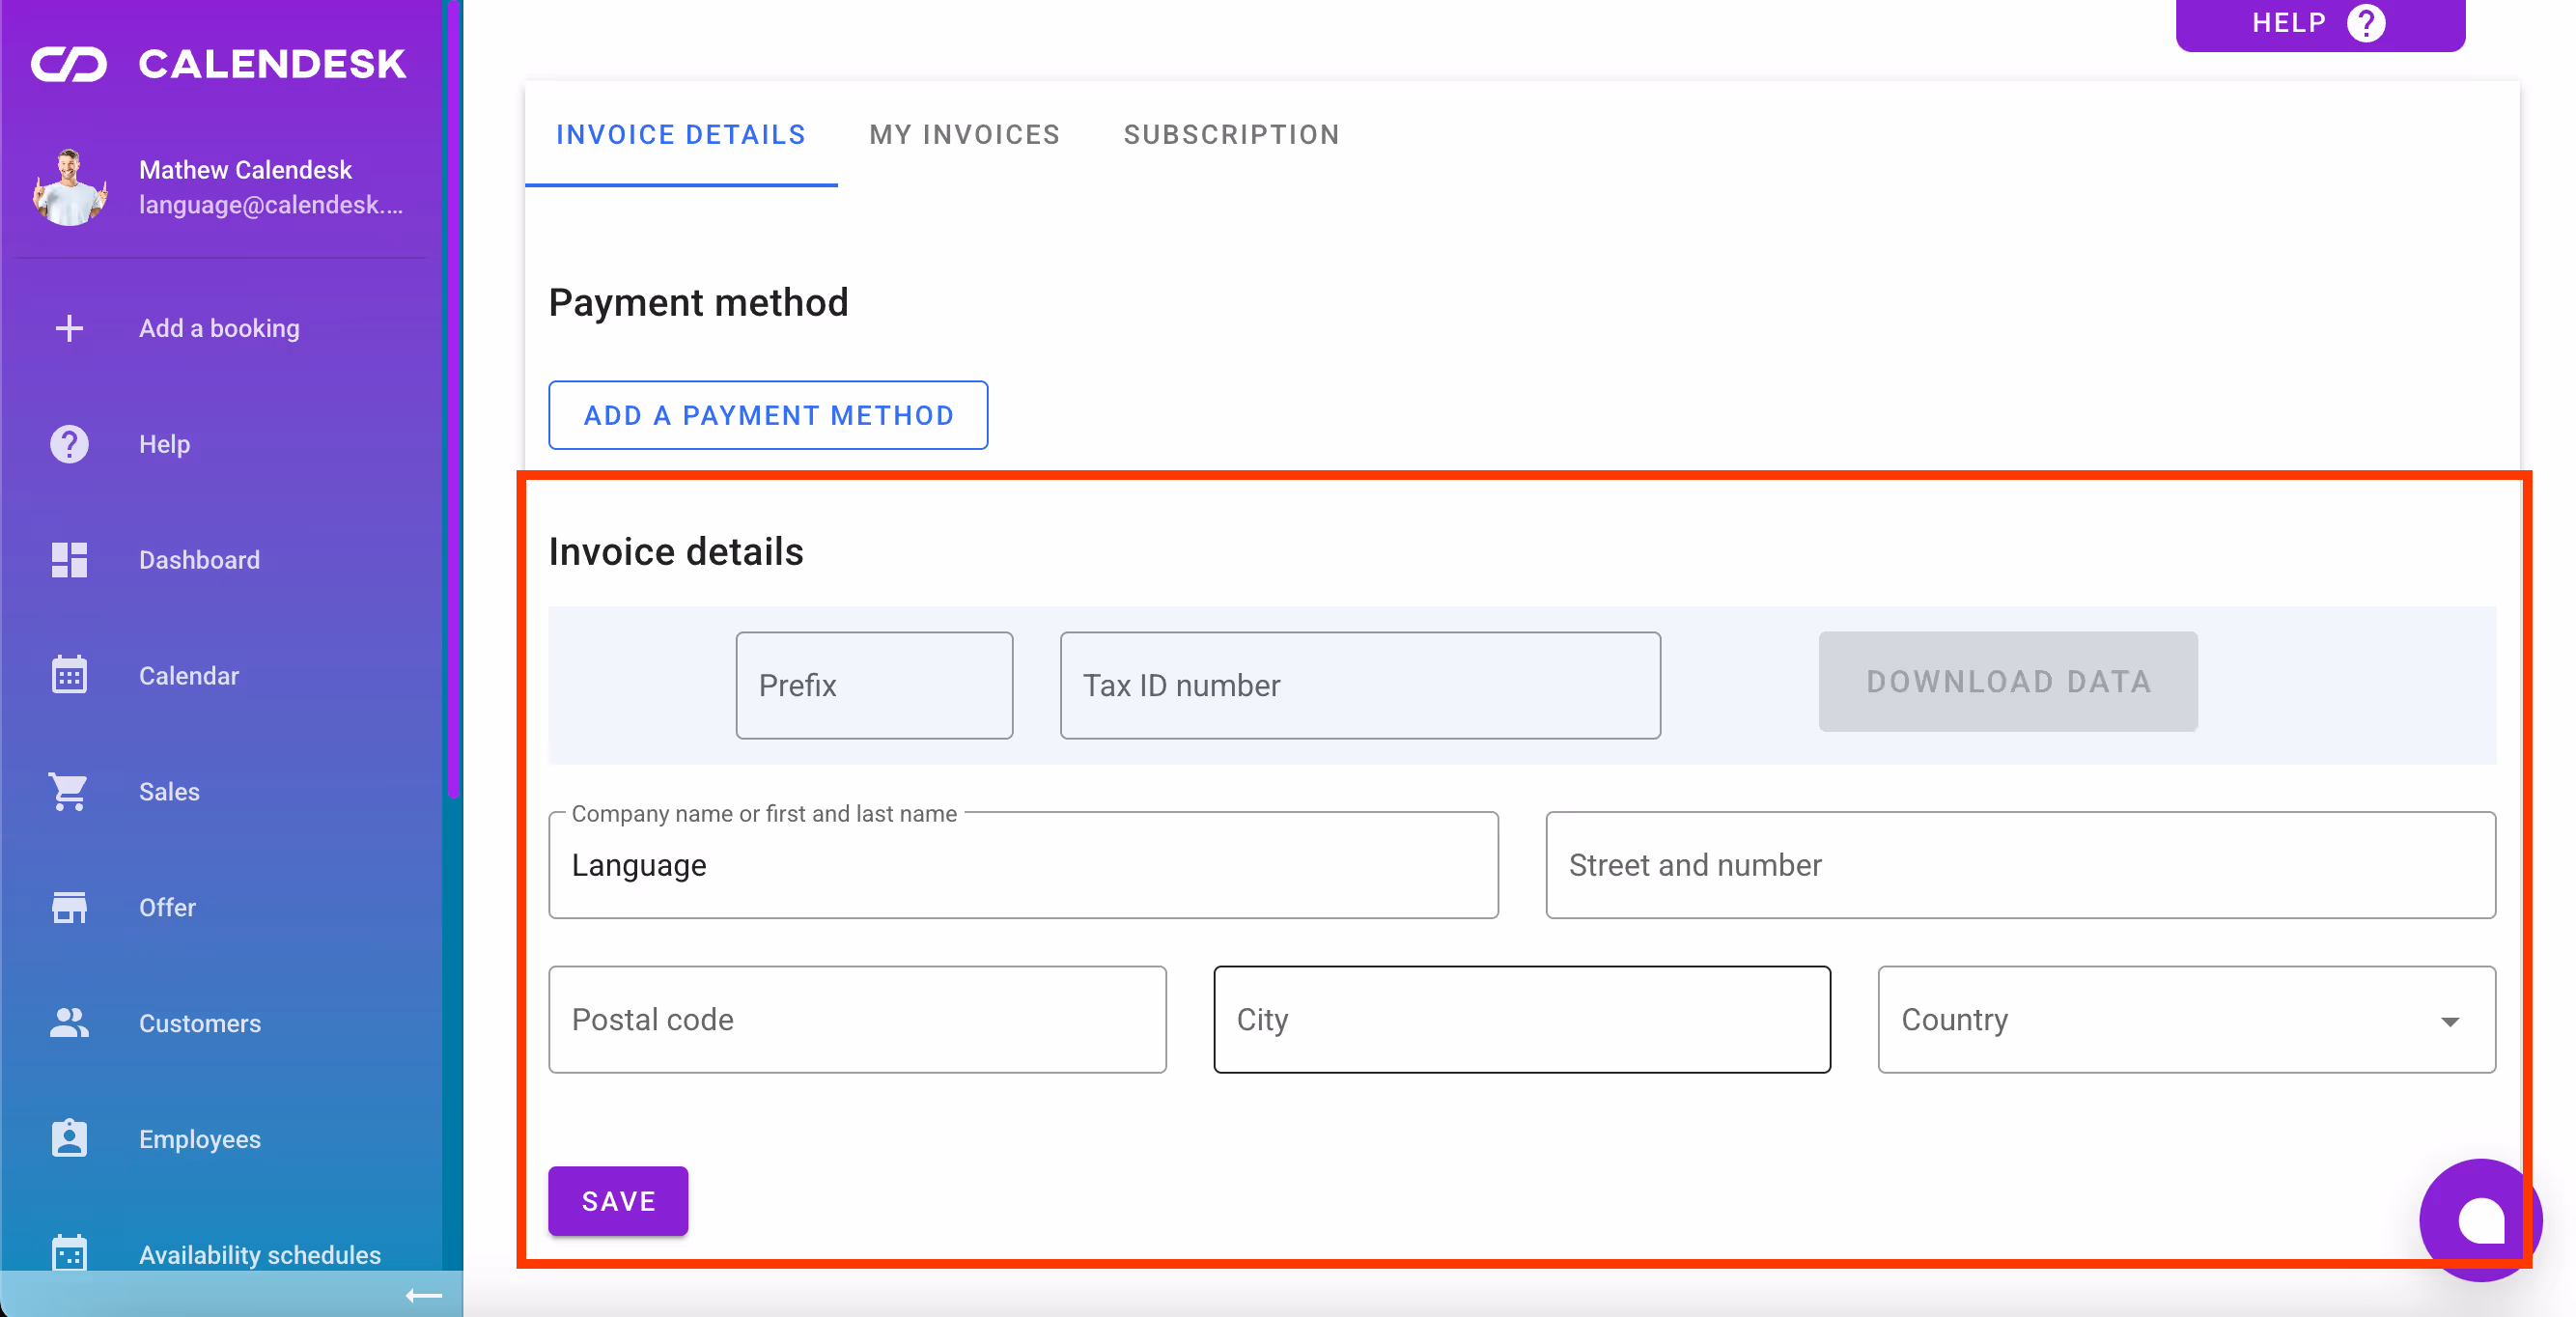Click the plus icon for Add a booking
Viewport: 2576px width, 1317px height.
[69, 328]
